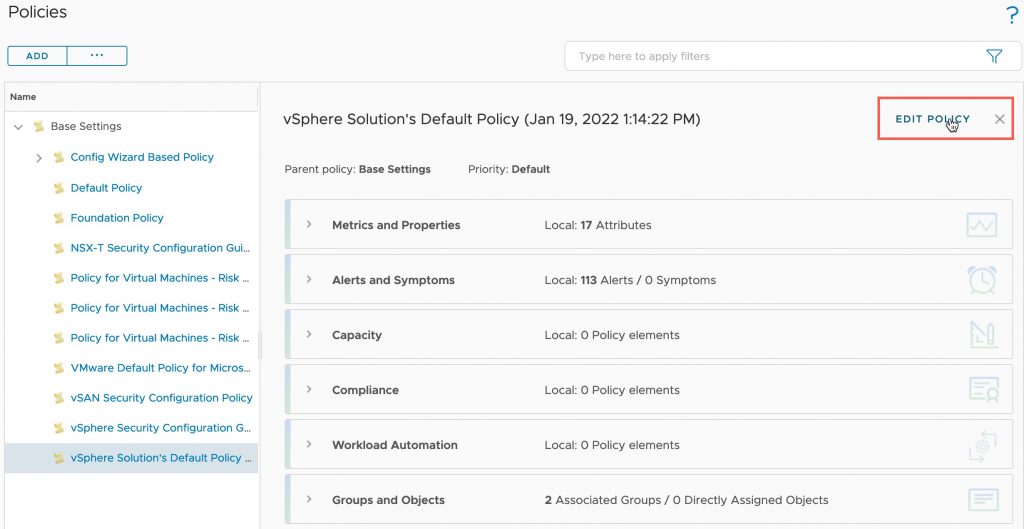Collapse the Base Settings tree node

[18, 127]
